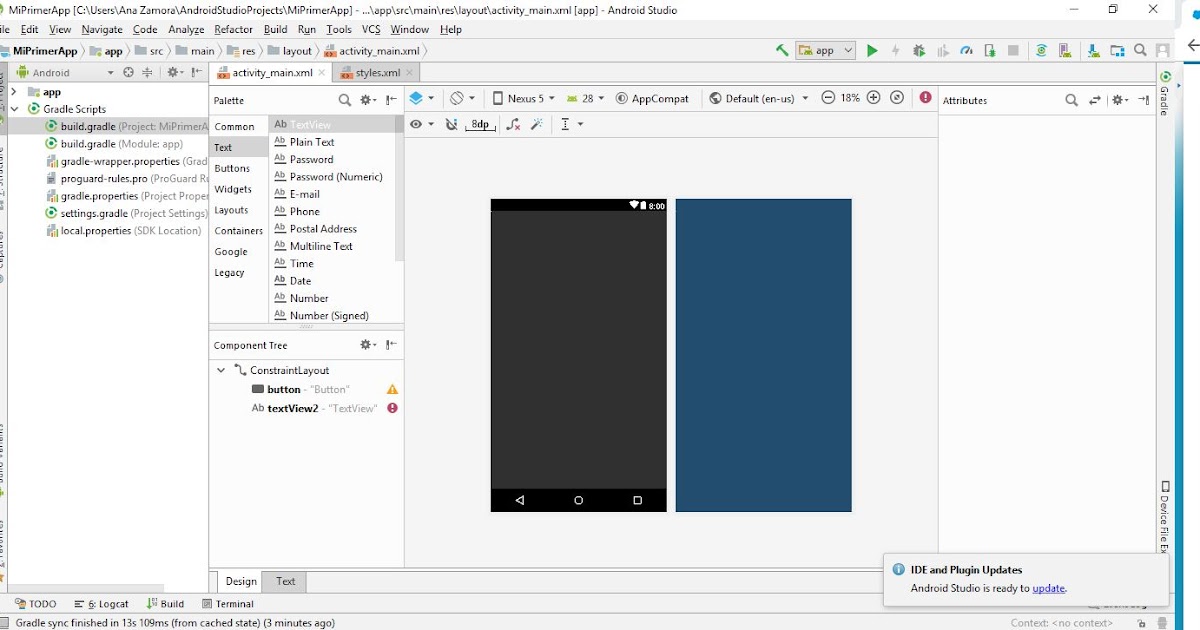1200x630 pixels.
Task: Open the Analyze menu
Action: coord(186,29)
